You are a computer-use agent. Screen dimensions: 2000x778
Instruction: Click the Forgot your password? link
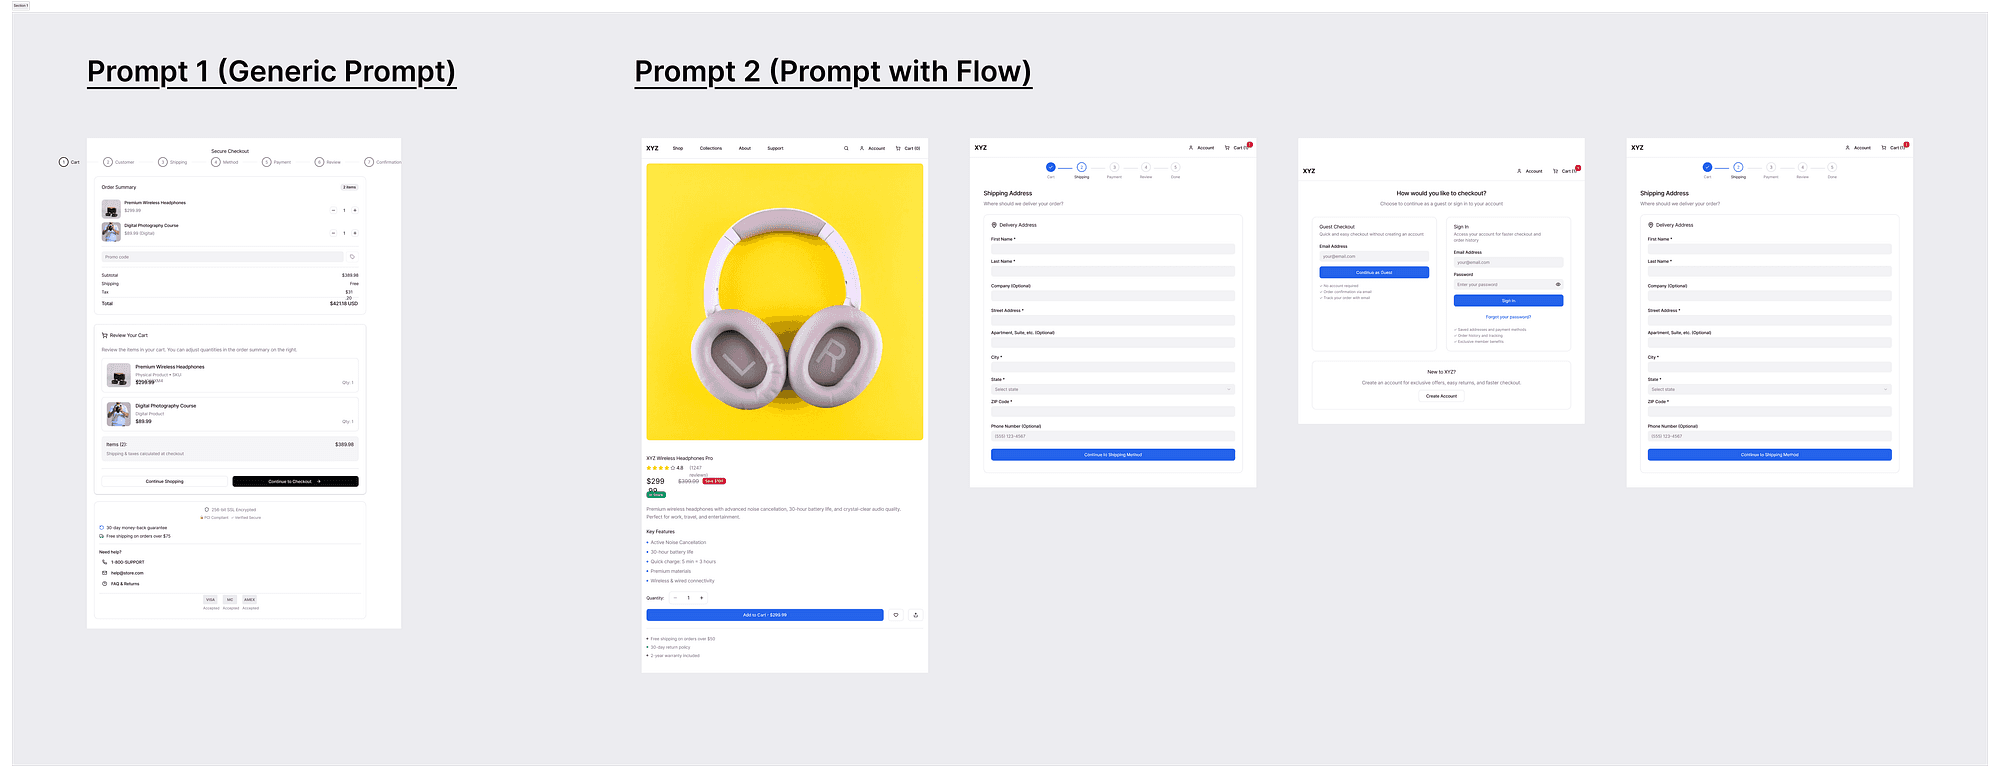[x=1508, y=317]
